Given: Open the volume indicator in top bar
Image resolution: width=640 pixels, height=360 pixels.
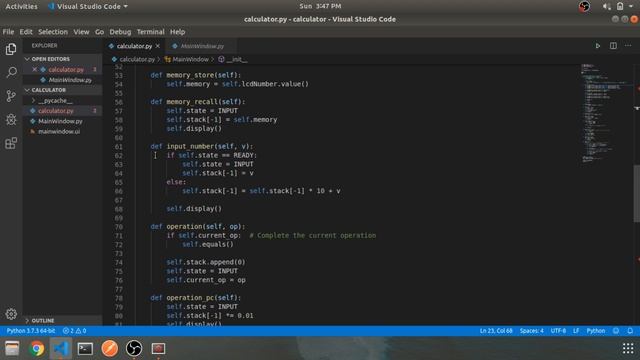Looking at the screenshot, I should pyautogui.click(x=606, y=6).
